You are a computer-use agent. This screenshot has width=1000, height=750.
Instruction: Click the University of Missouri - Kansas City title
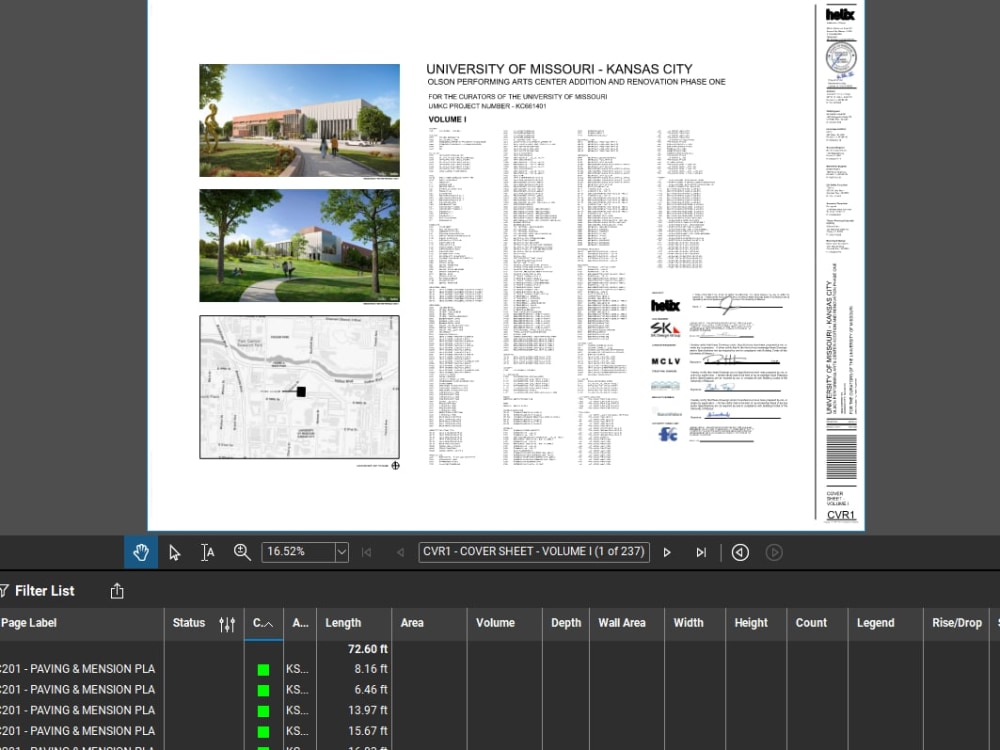tap(559, 69)
